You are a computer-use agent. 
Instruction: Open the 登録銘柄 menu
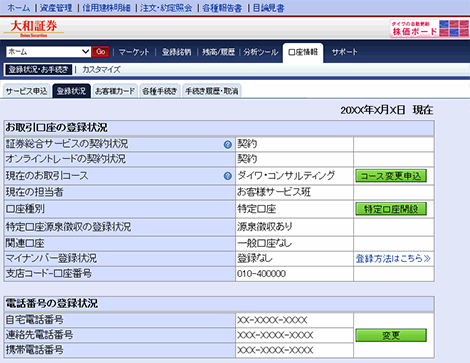click(x=176, y=52)
